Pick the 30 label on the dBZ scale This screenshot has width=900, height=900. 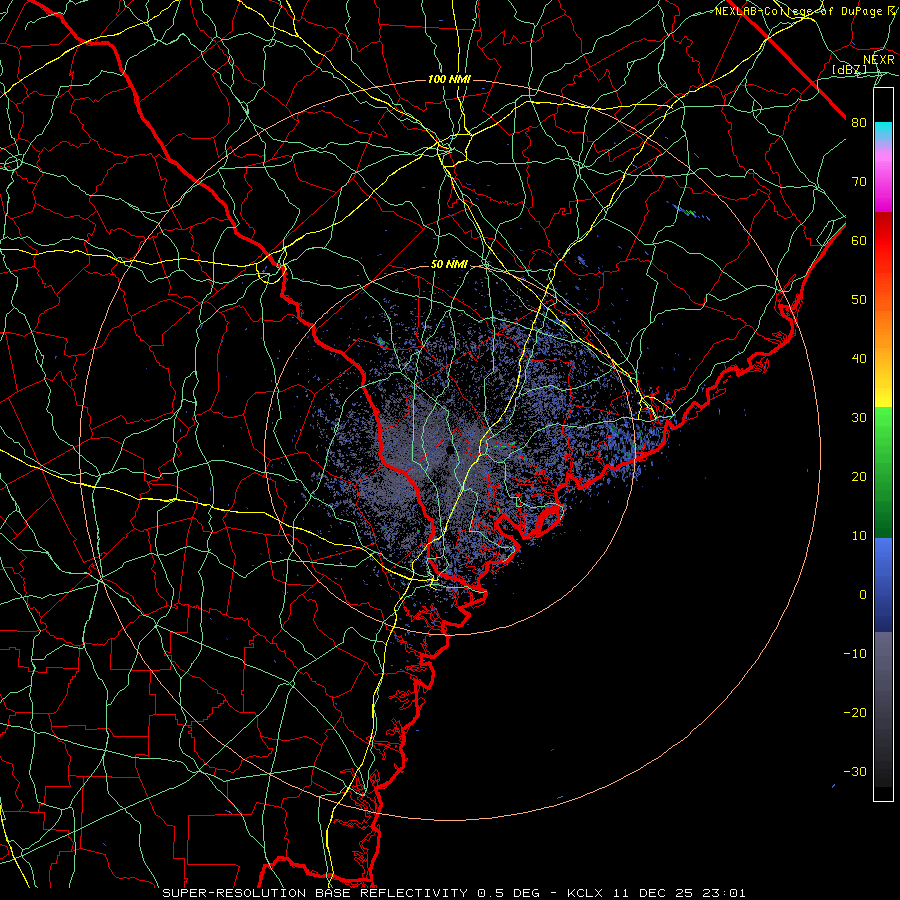859,417
